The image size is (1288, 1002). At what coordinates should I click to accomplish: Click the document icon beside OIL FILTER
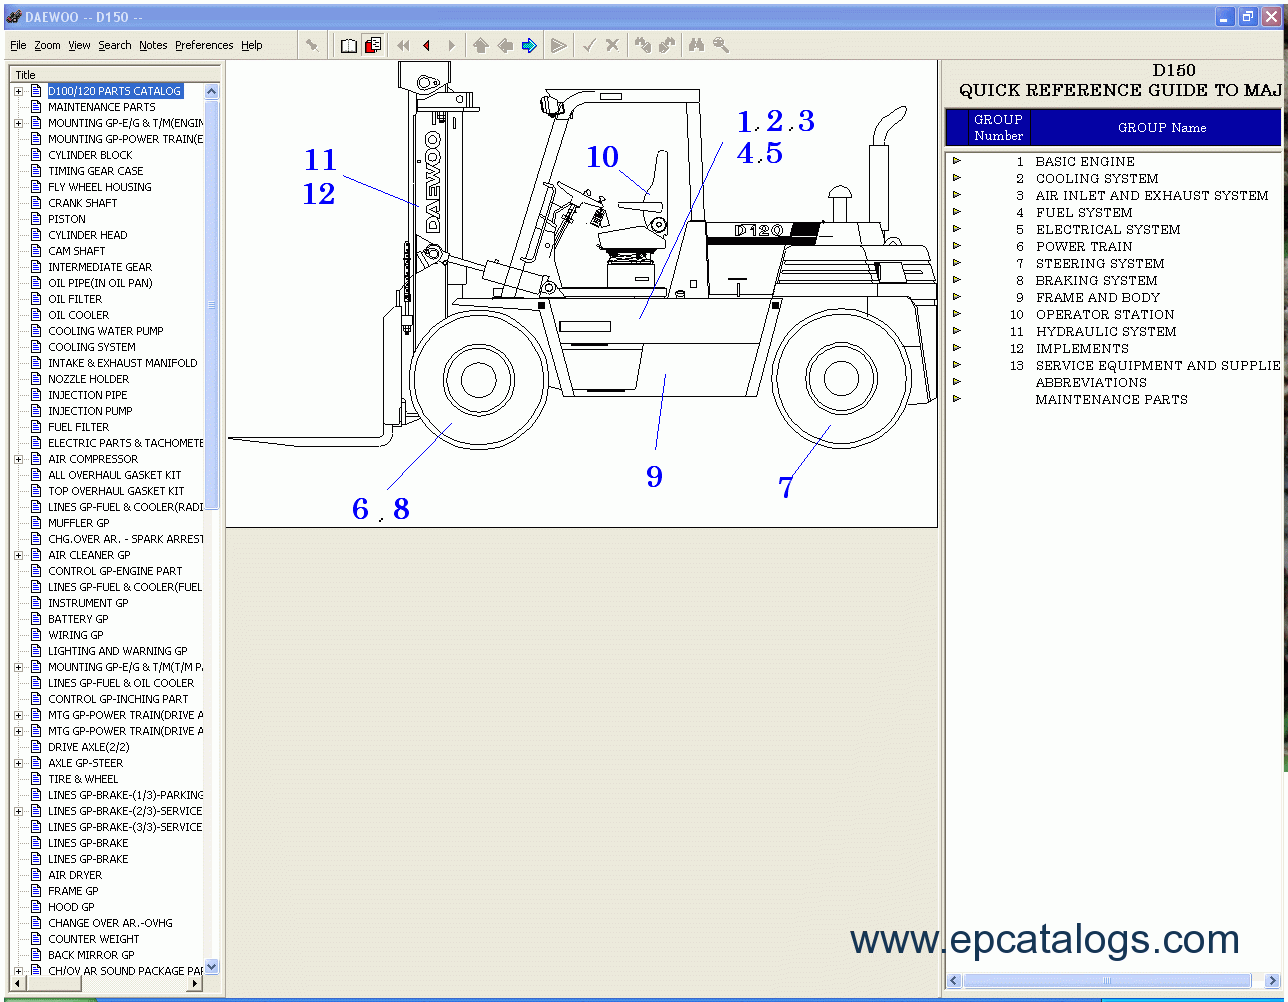37,299
